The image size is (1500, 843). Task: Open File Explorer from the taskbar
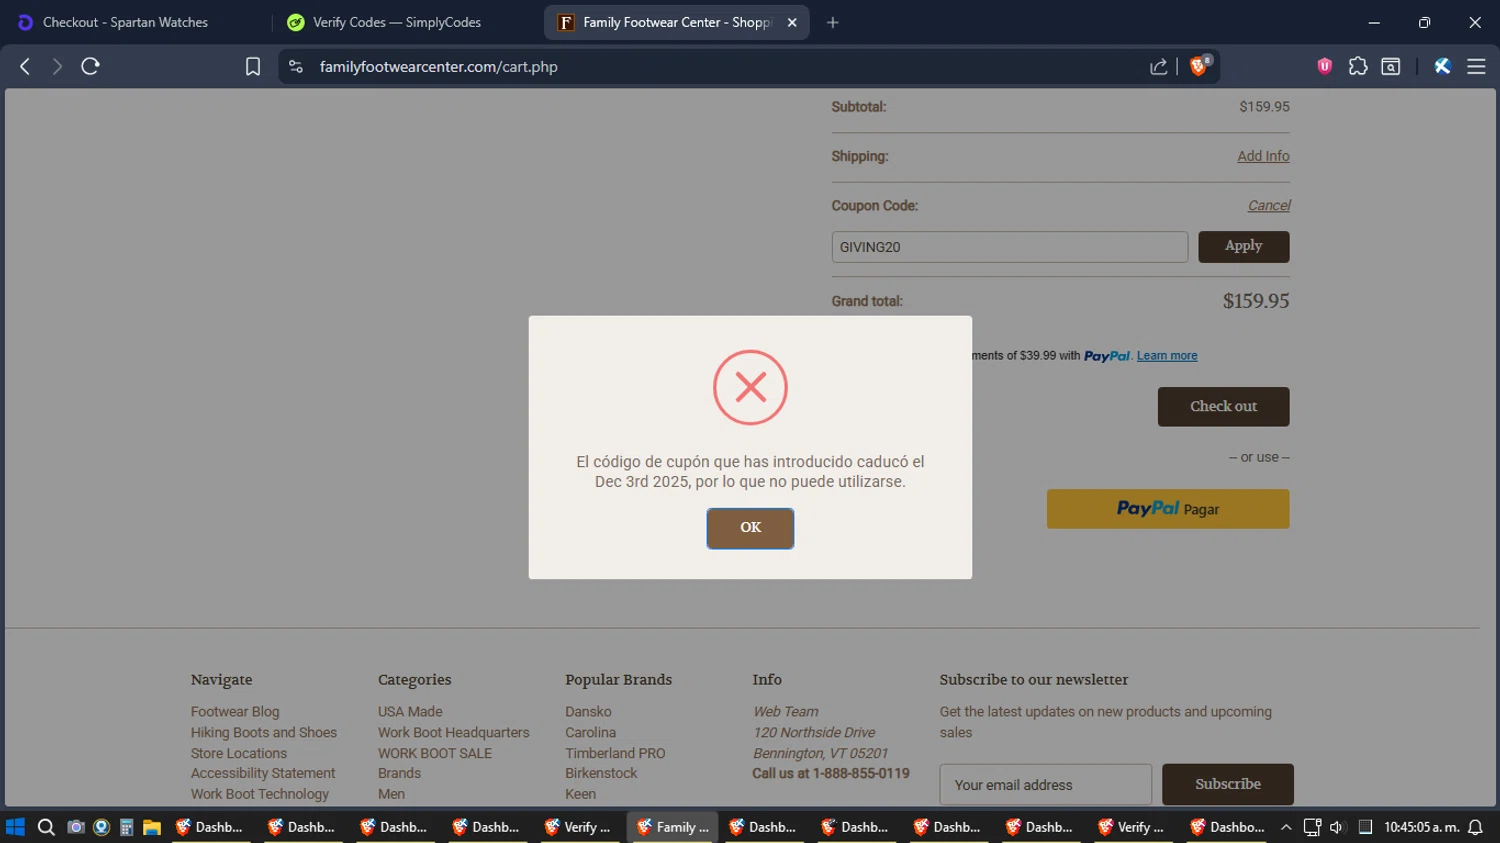(152, 827)
